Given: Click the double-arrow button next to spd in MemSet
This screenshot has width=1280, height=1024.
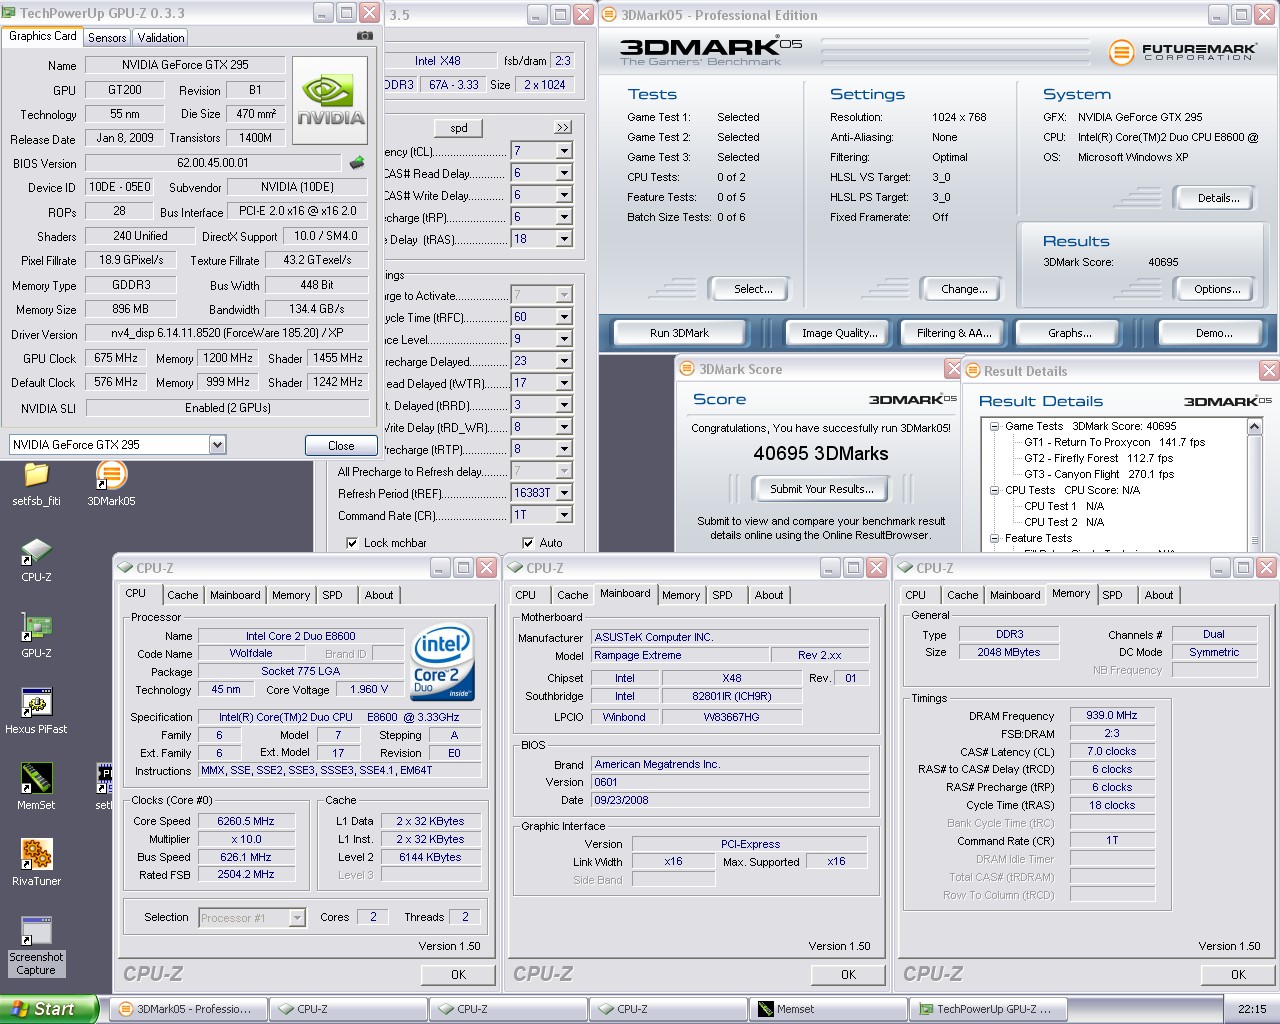Looking at the screenshot, I should coord(563,128).
